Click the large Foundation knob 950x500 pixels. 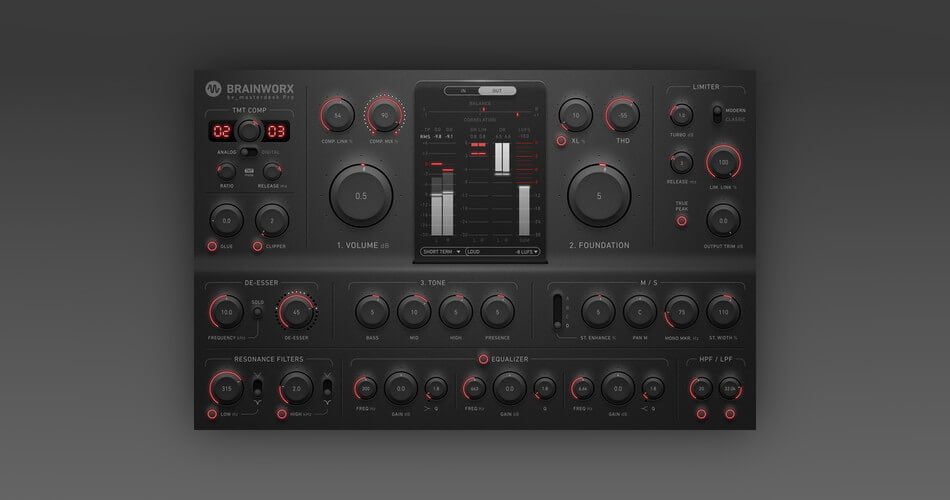click(x=599, y=196)
